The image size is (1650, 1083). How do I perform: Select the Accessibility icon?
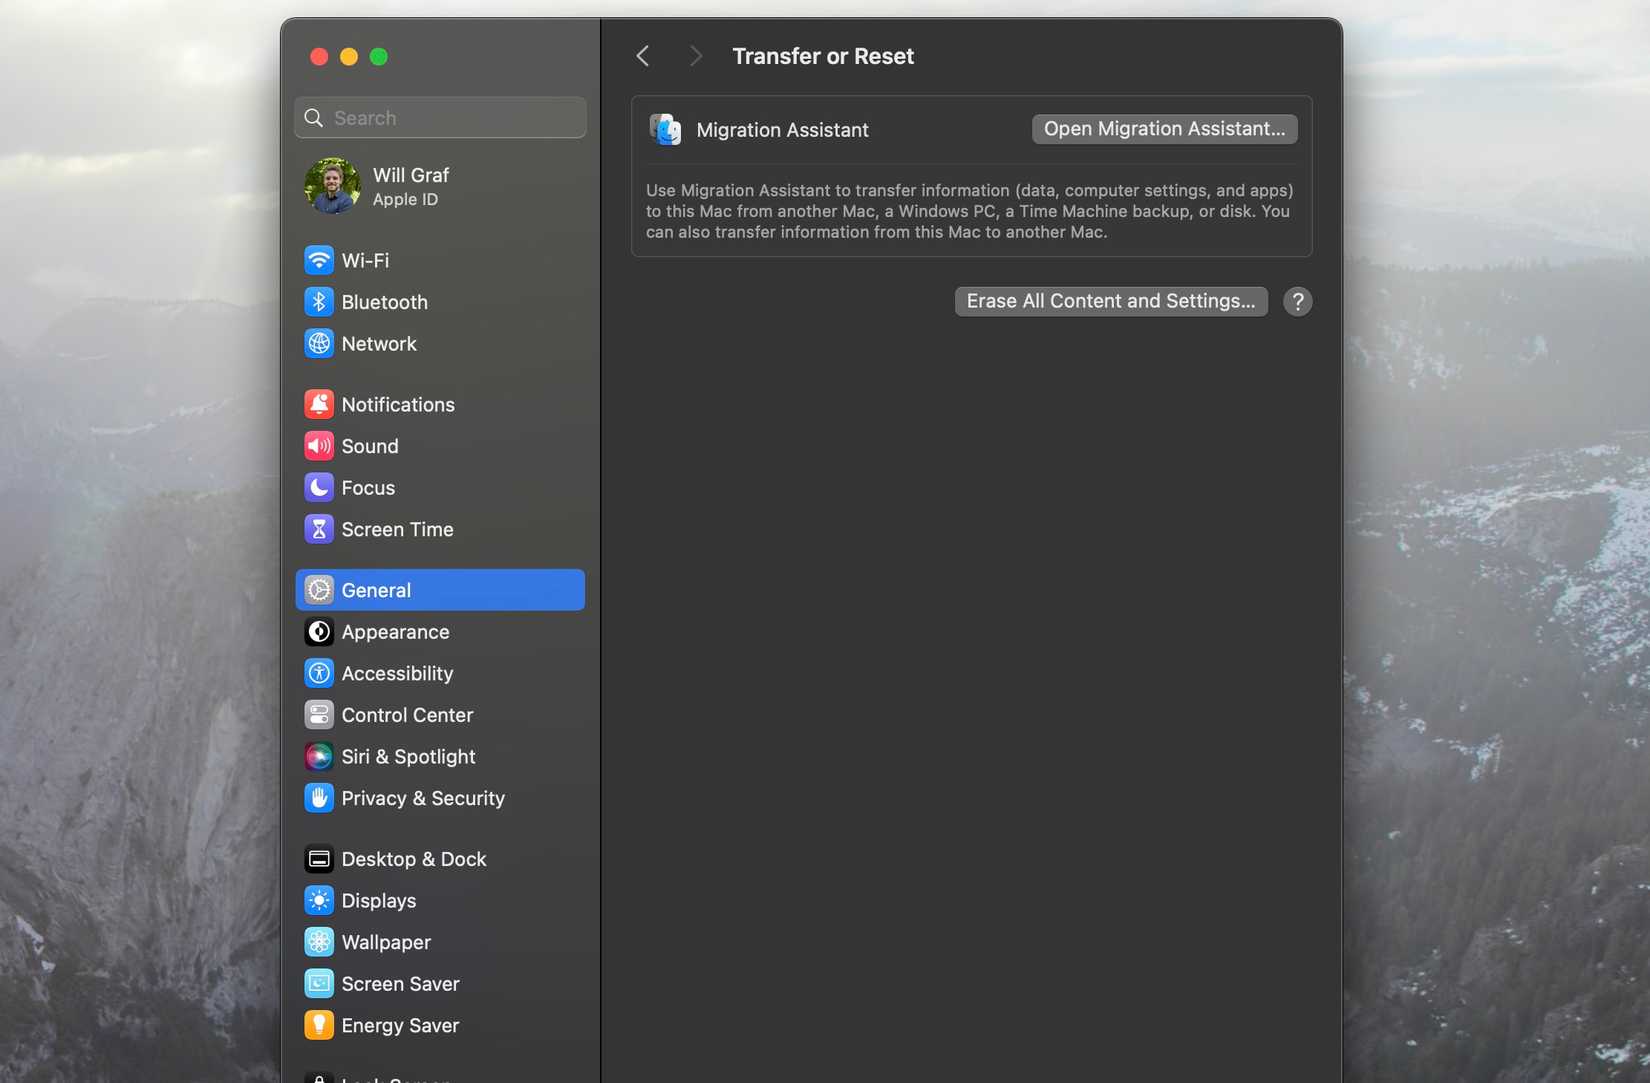tap(318, 672)
